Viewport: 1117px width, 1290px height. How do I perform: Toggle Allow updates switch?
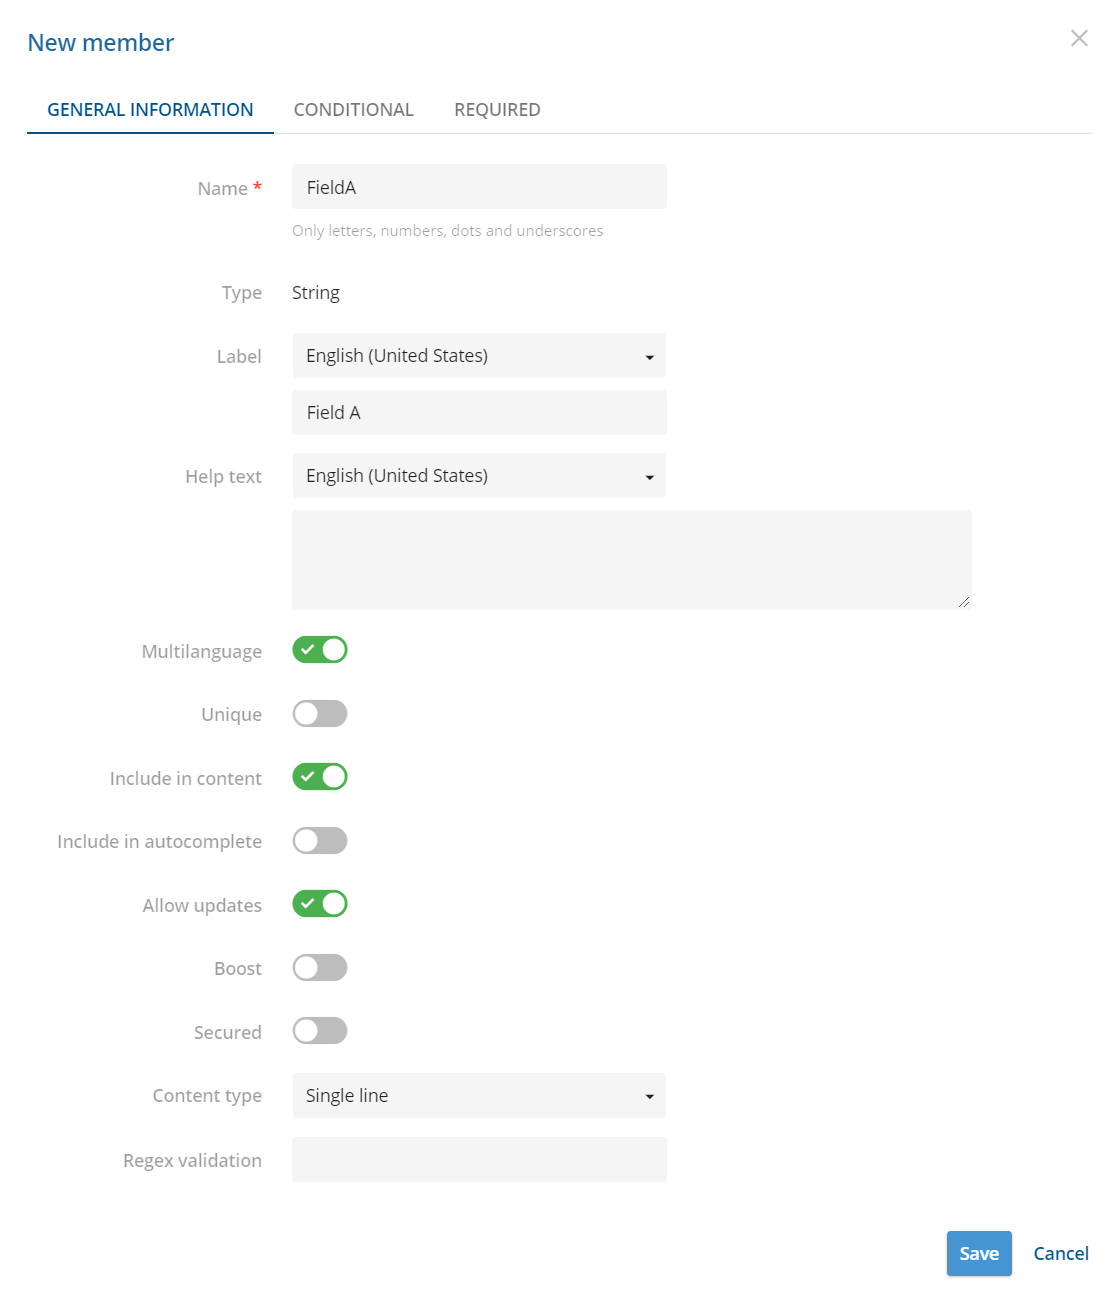pyautogui.click(x=320, y=904)
